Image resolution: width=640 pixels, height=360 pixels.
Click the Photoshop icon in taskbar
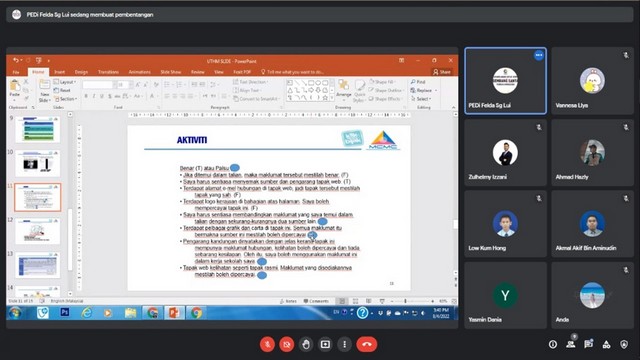pos(64,313)
